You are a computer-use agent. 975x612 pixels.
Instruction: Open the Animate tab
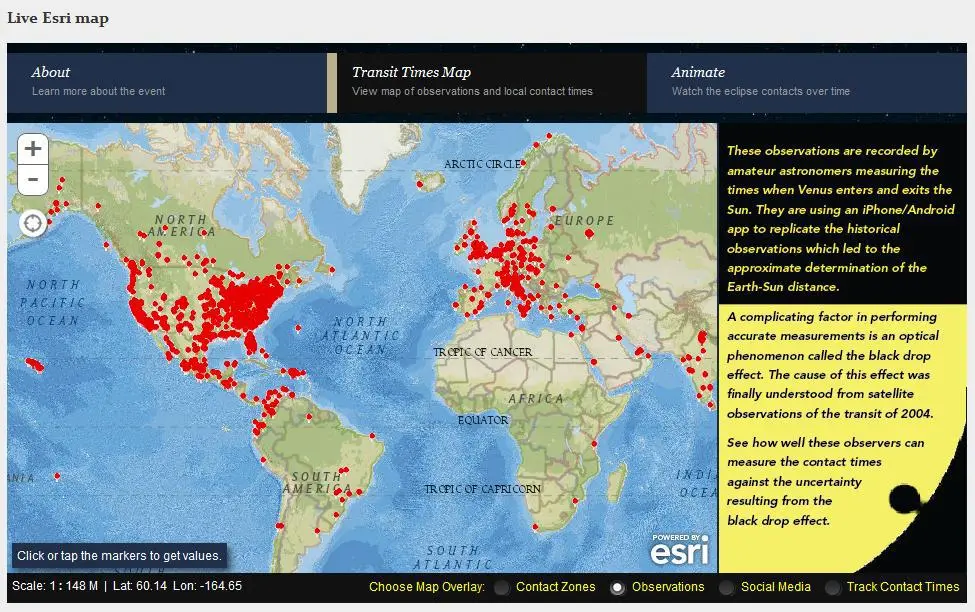806,83
